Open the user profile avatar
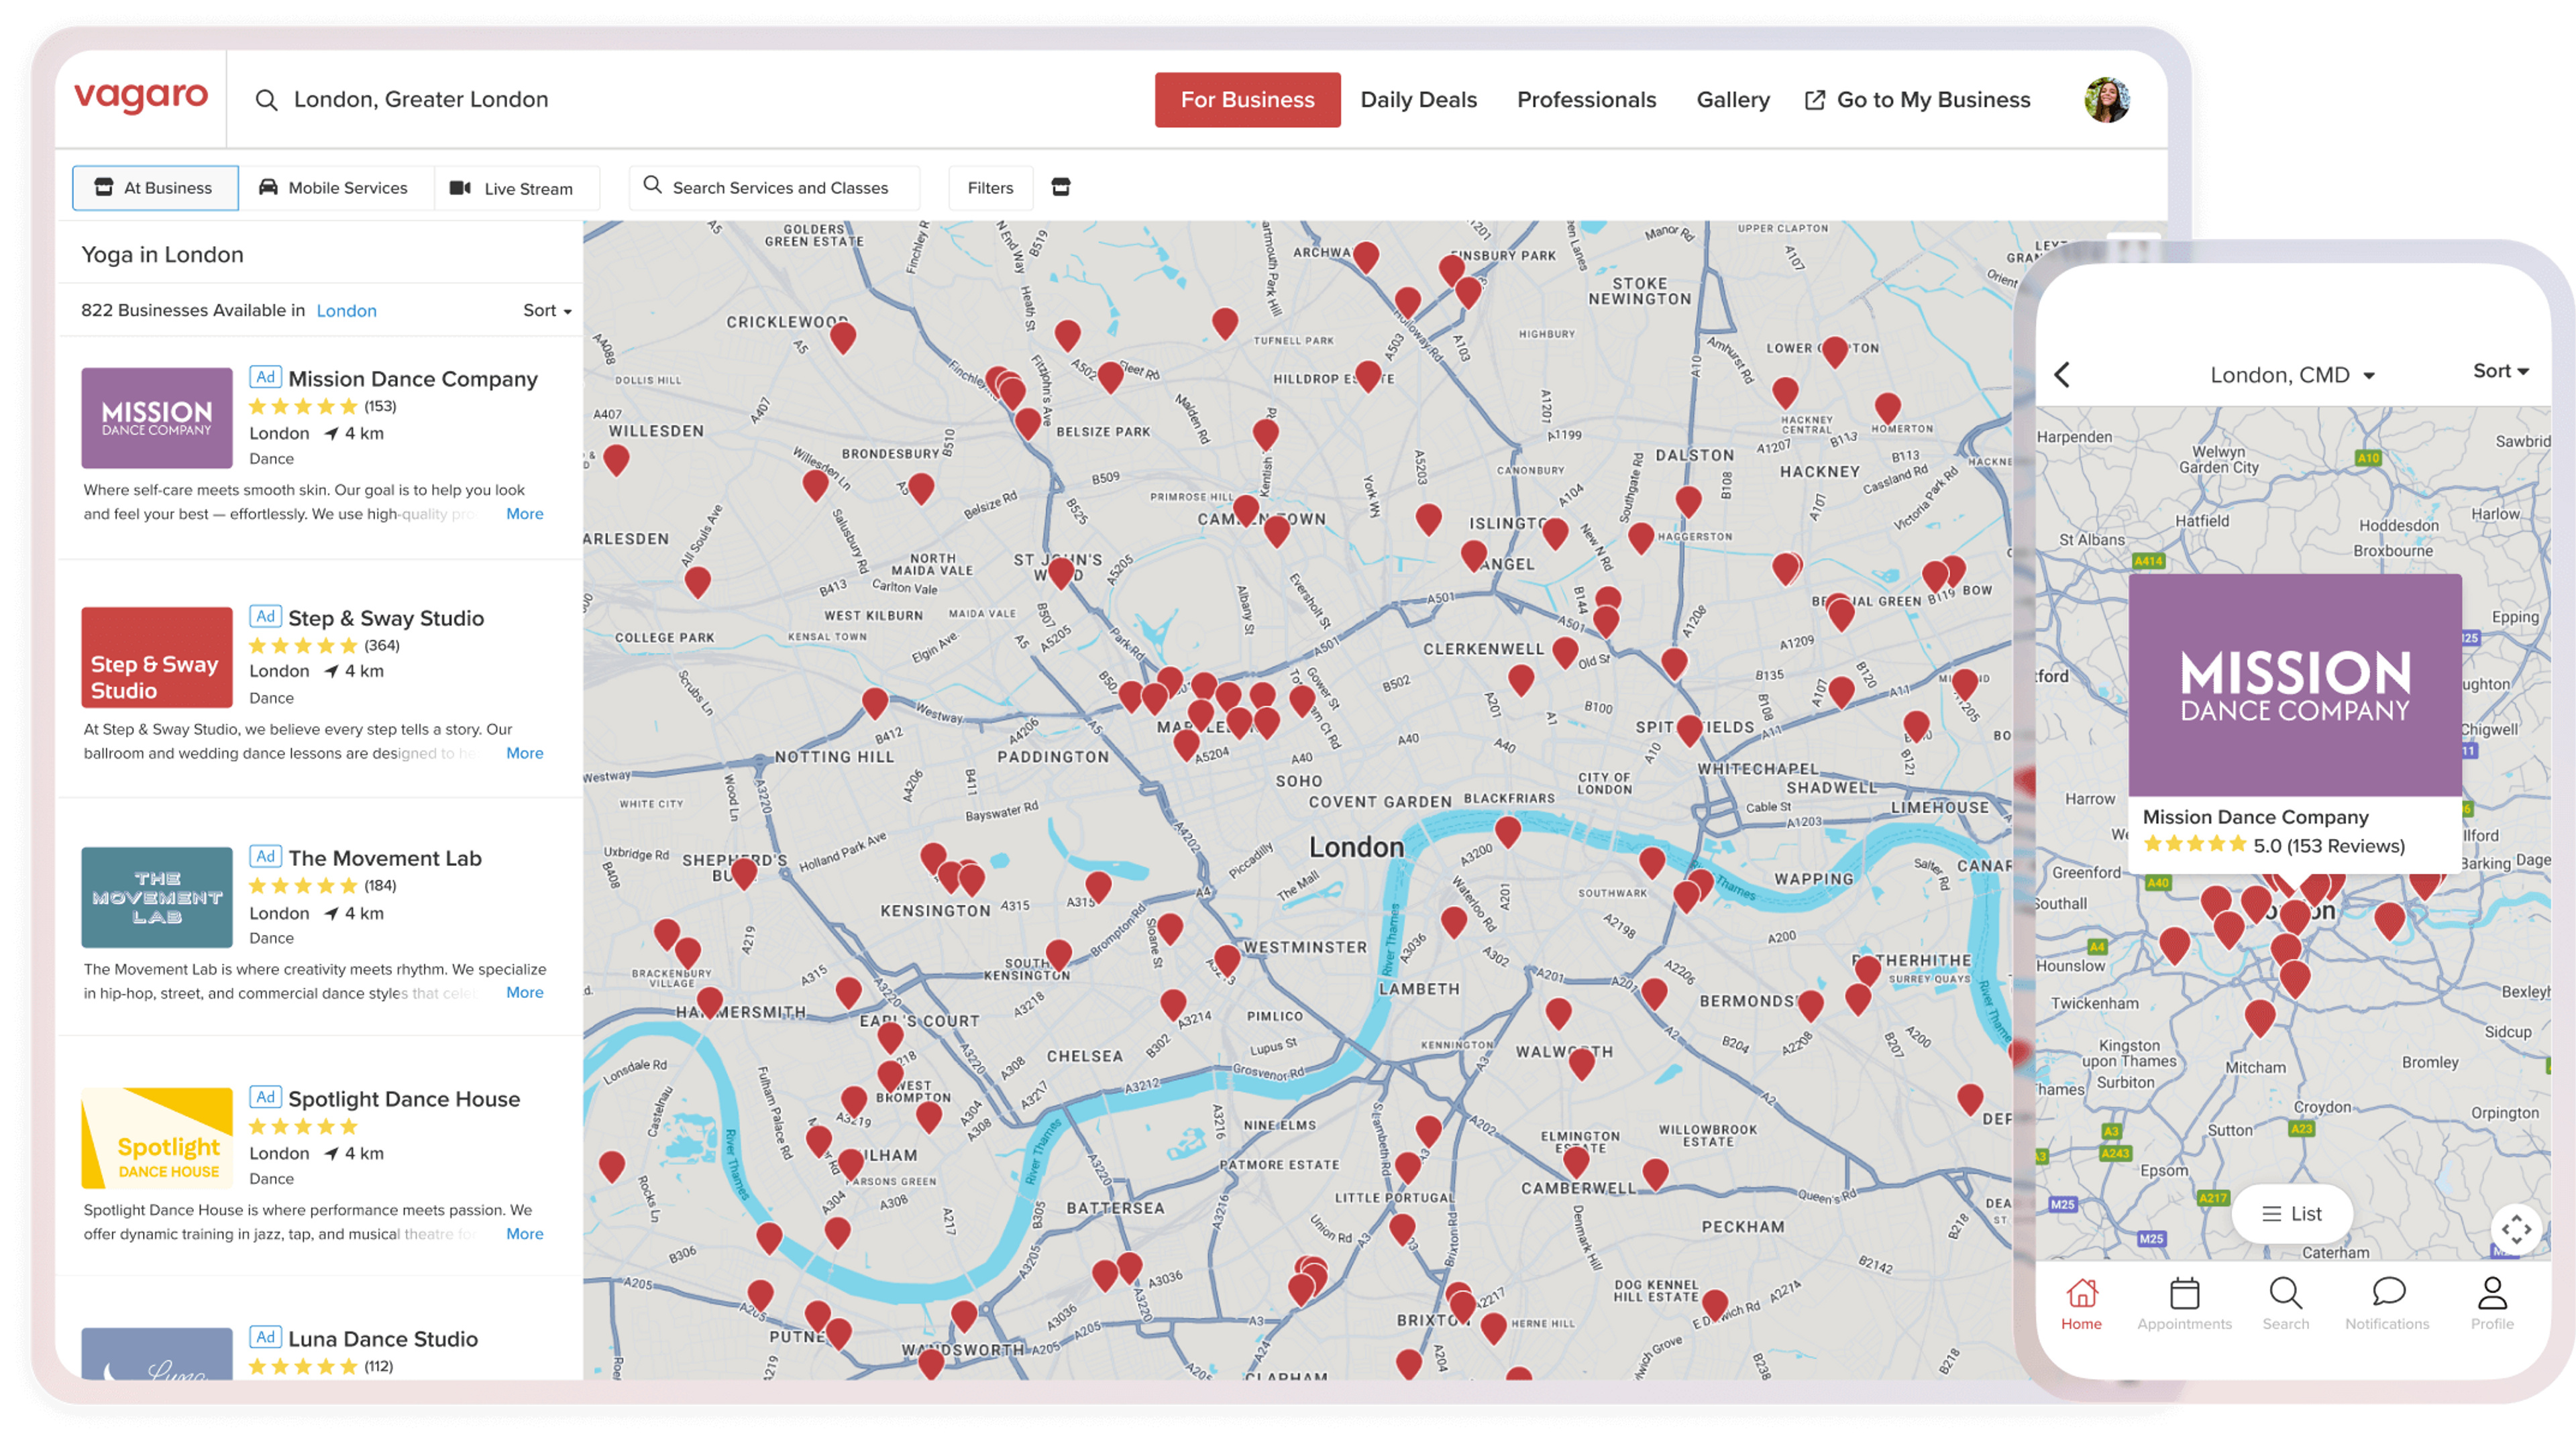 coord(2106,100)
